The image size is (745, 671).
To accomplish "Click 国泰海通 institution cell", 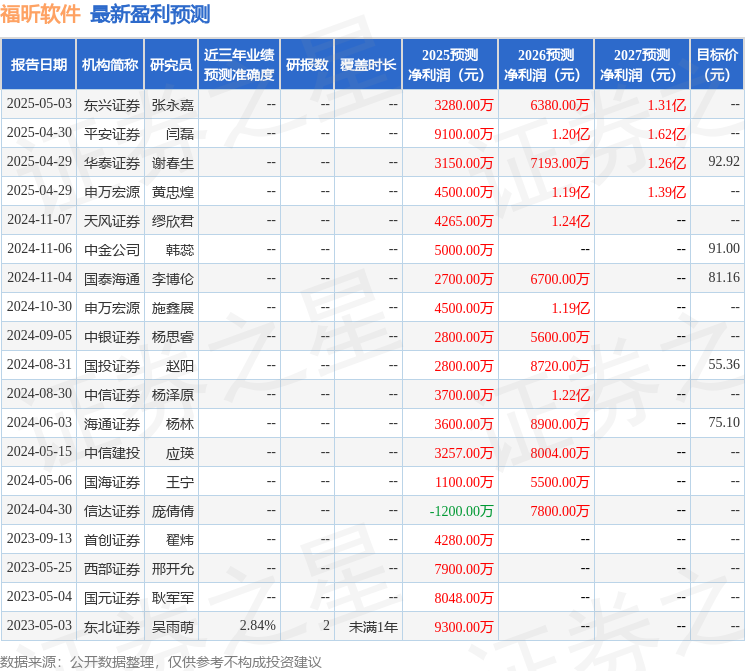I will pyautogui.click(x=112, y=279).
